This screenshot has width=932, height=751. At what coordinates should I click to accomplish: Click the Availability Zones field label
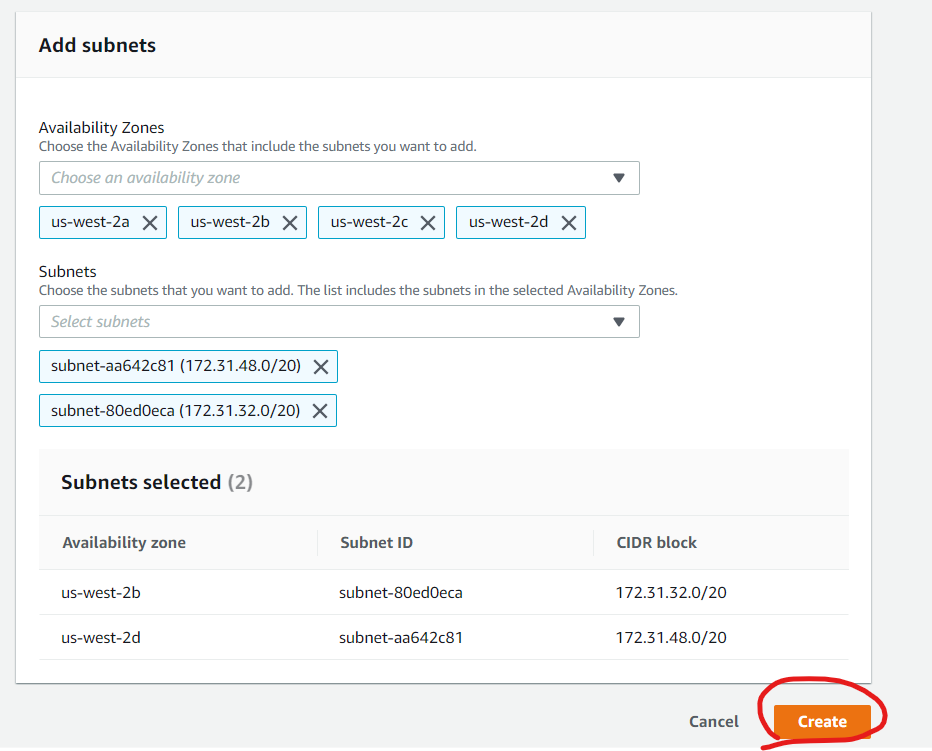102,127
